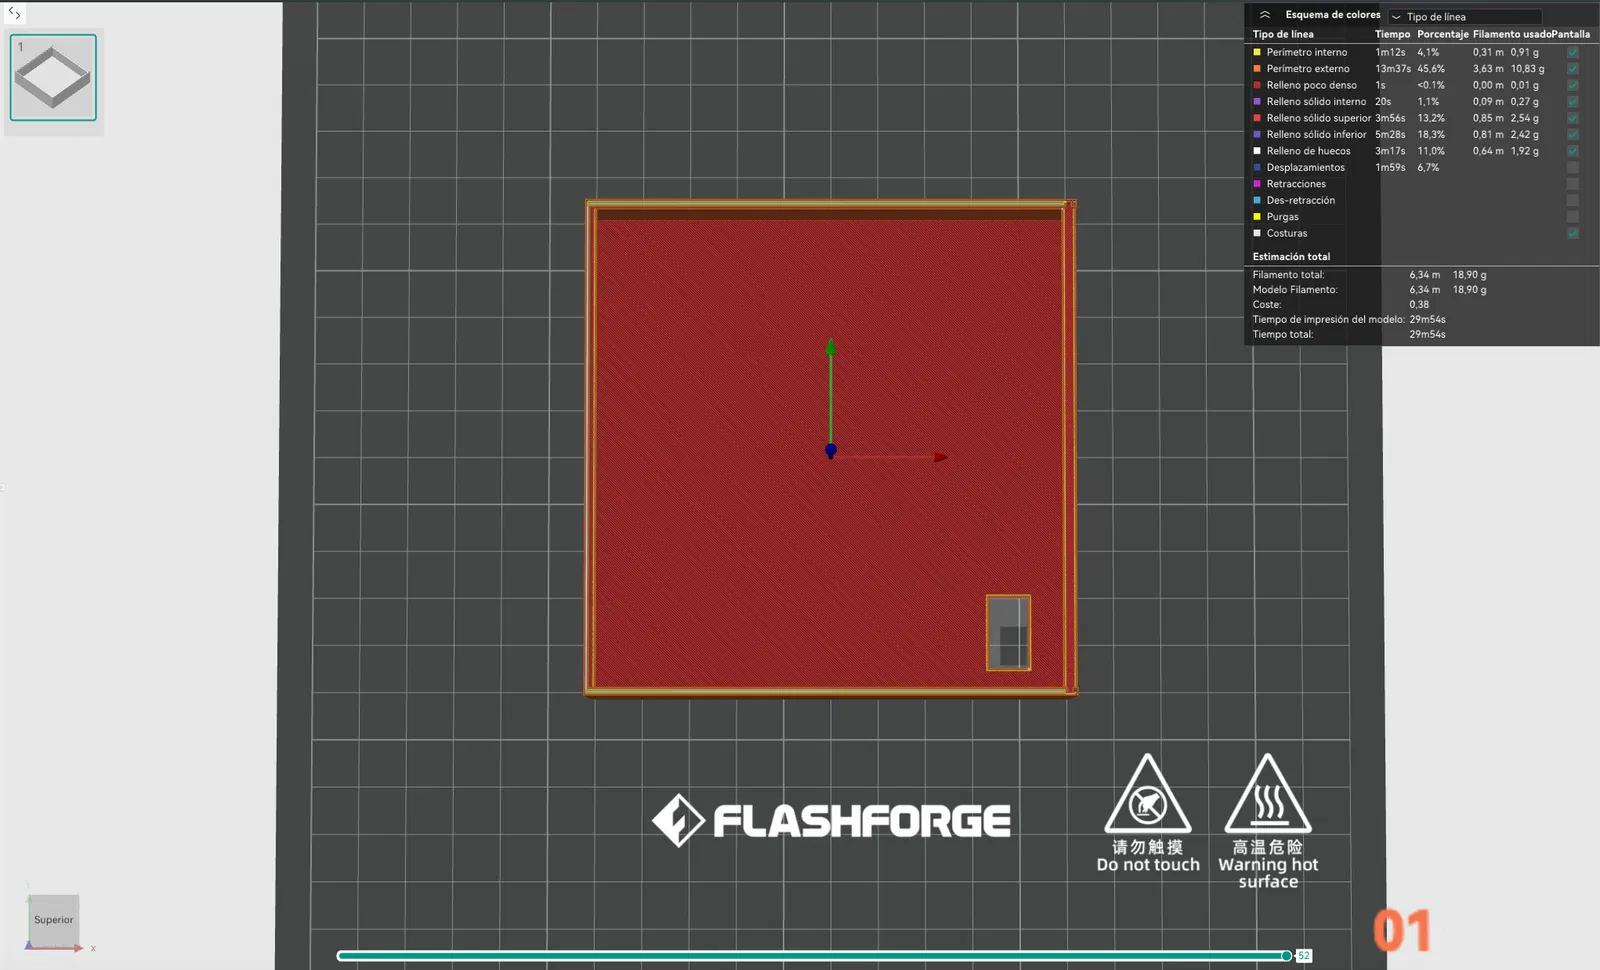Uncheck Perímetro externo visibility checkbox
Image resolution: width=1600 pixels, height=970 pixels.
(1573, 69)
